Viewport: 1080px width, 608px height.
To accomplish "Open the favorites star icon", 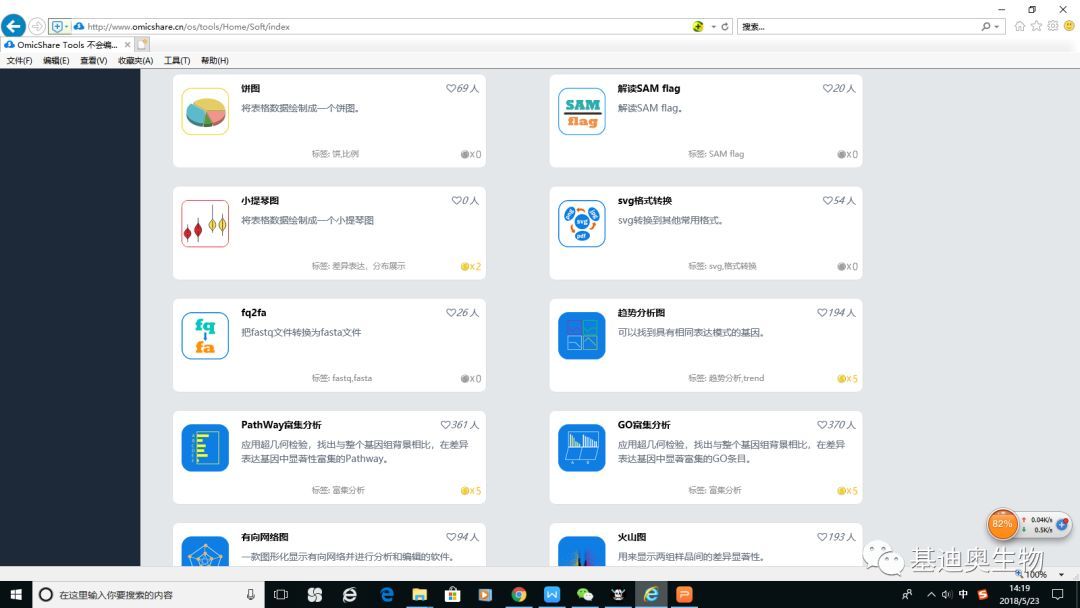I will 1036,26.
